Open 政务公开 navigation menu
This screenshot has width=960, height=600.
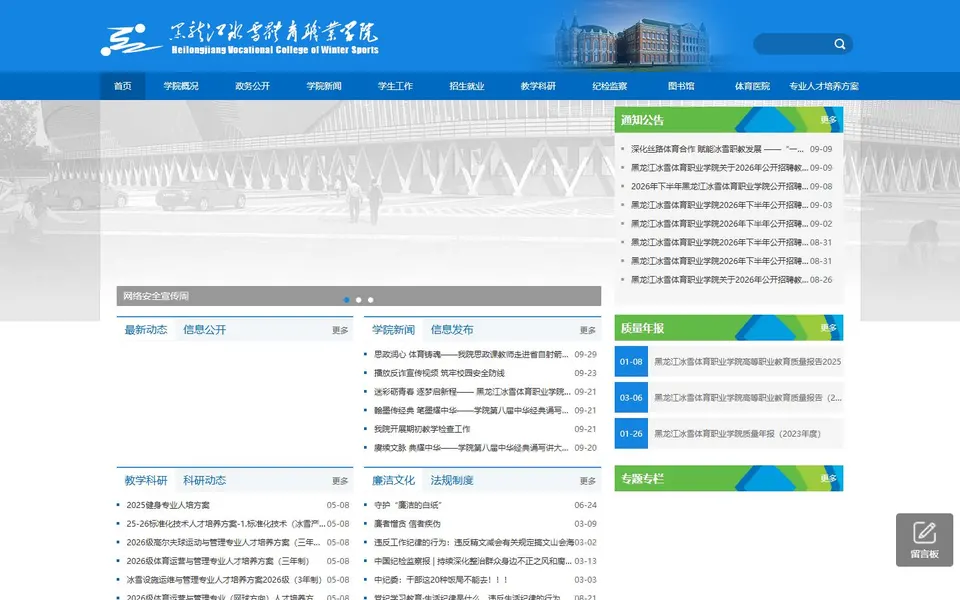tap(252, 86)
